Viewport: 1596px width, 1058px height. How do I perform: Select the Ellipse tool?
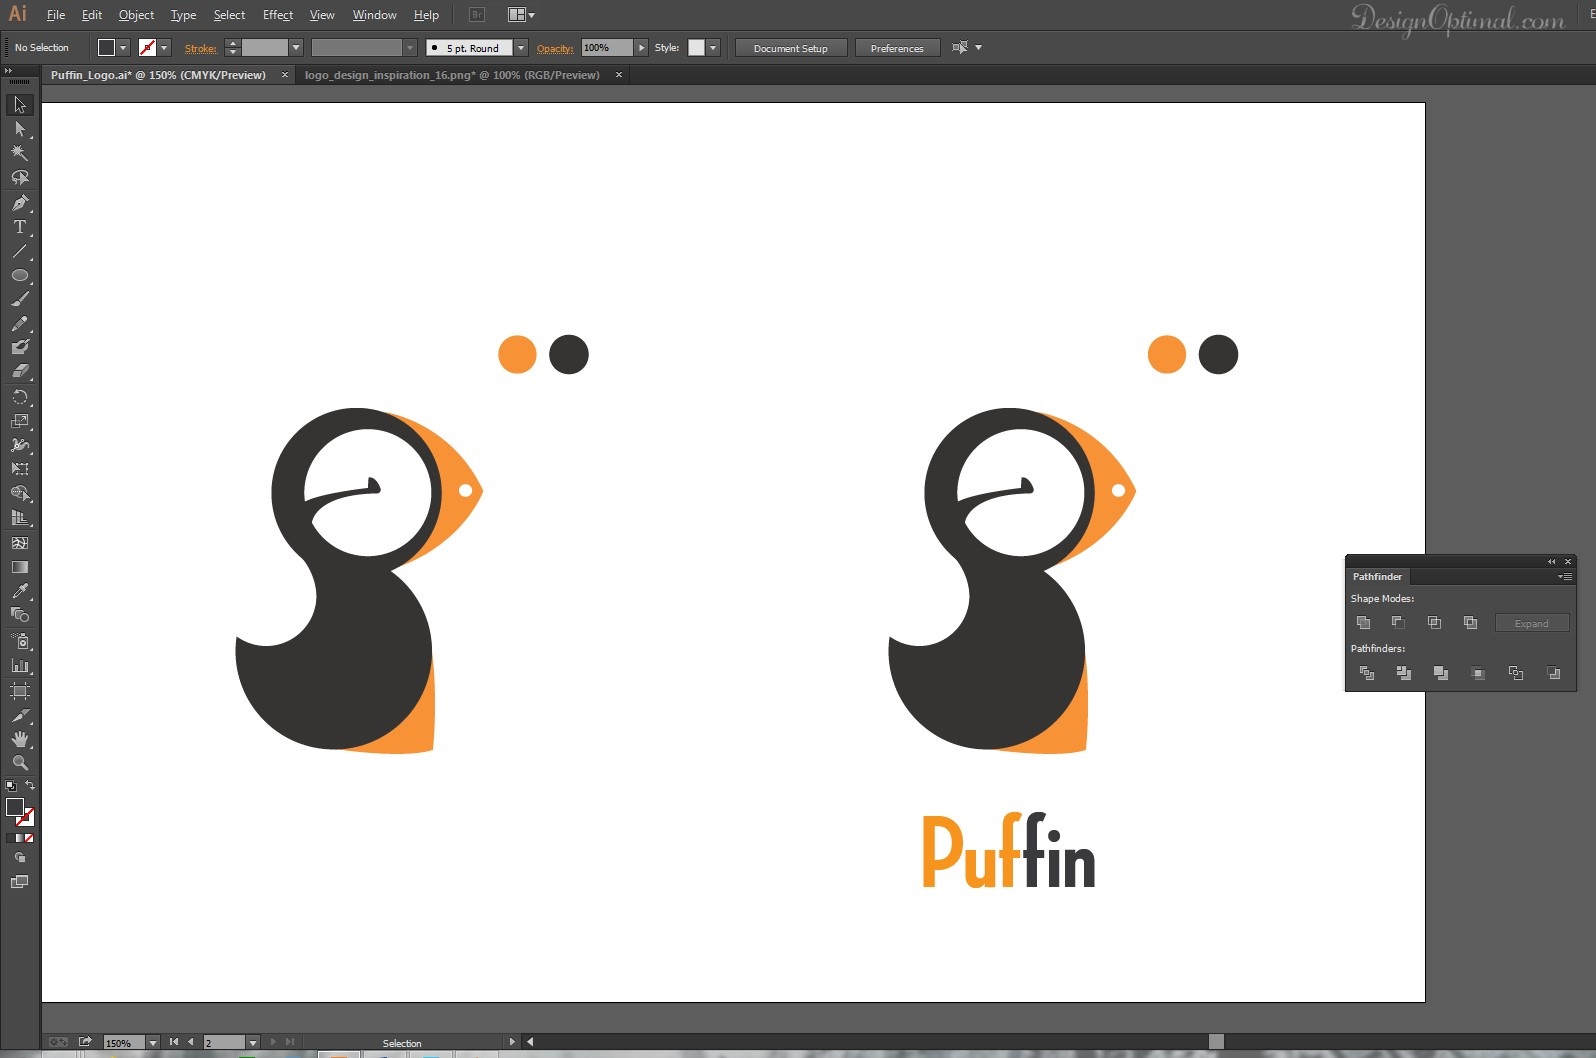19,275
